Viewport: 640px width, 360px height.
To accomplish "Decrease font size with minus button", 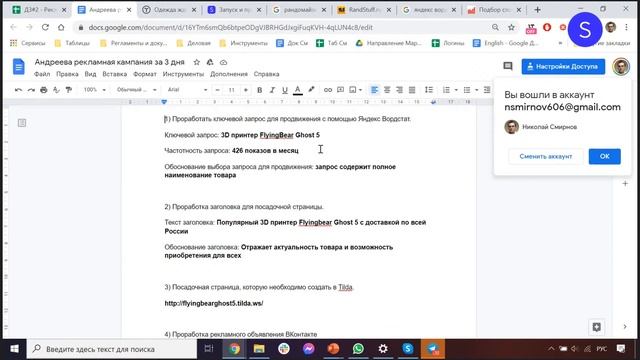I will click(218, 90).
